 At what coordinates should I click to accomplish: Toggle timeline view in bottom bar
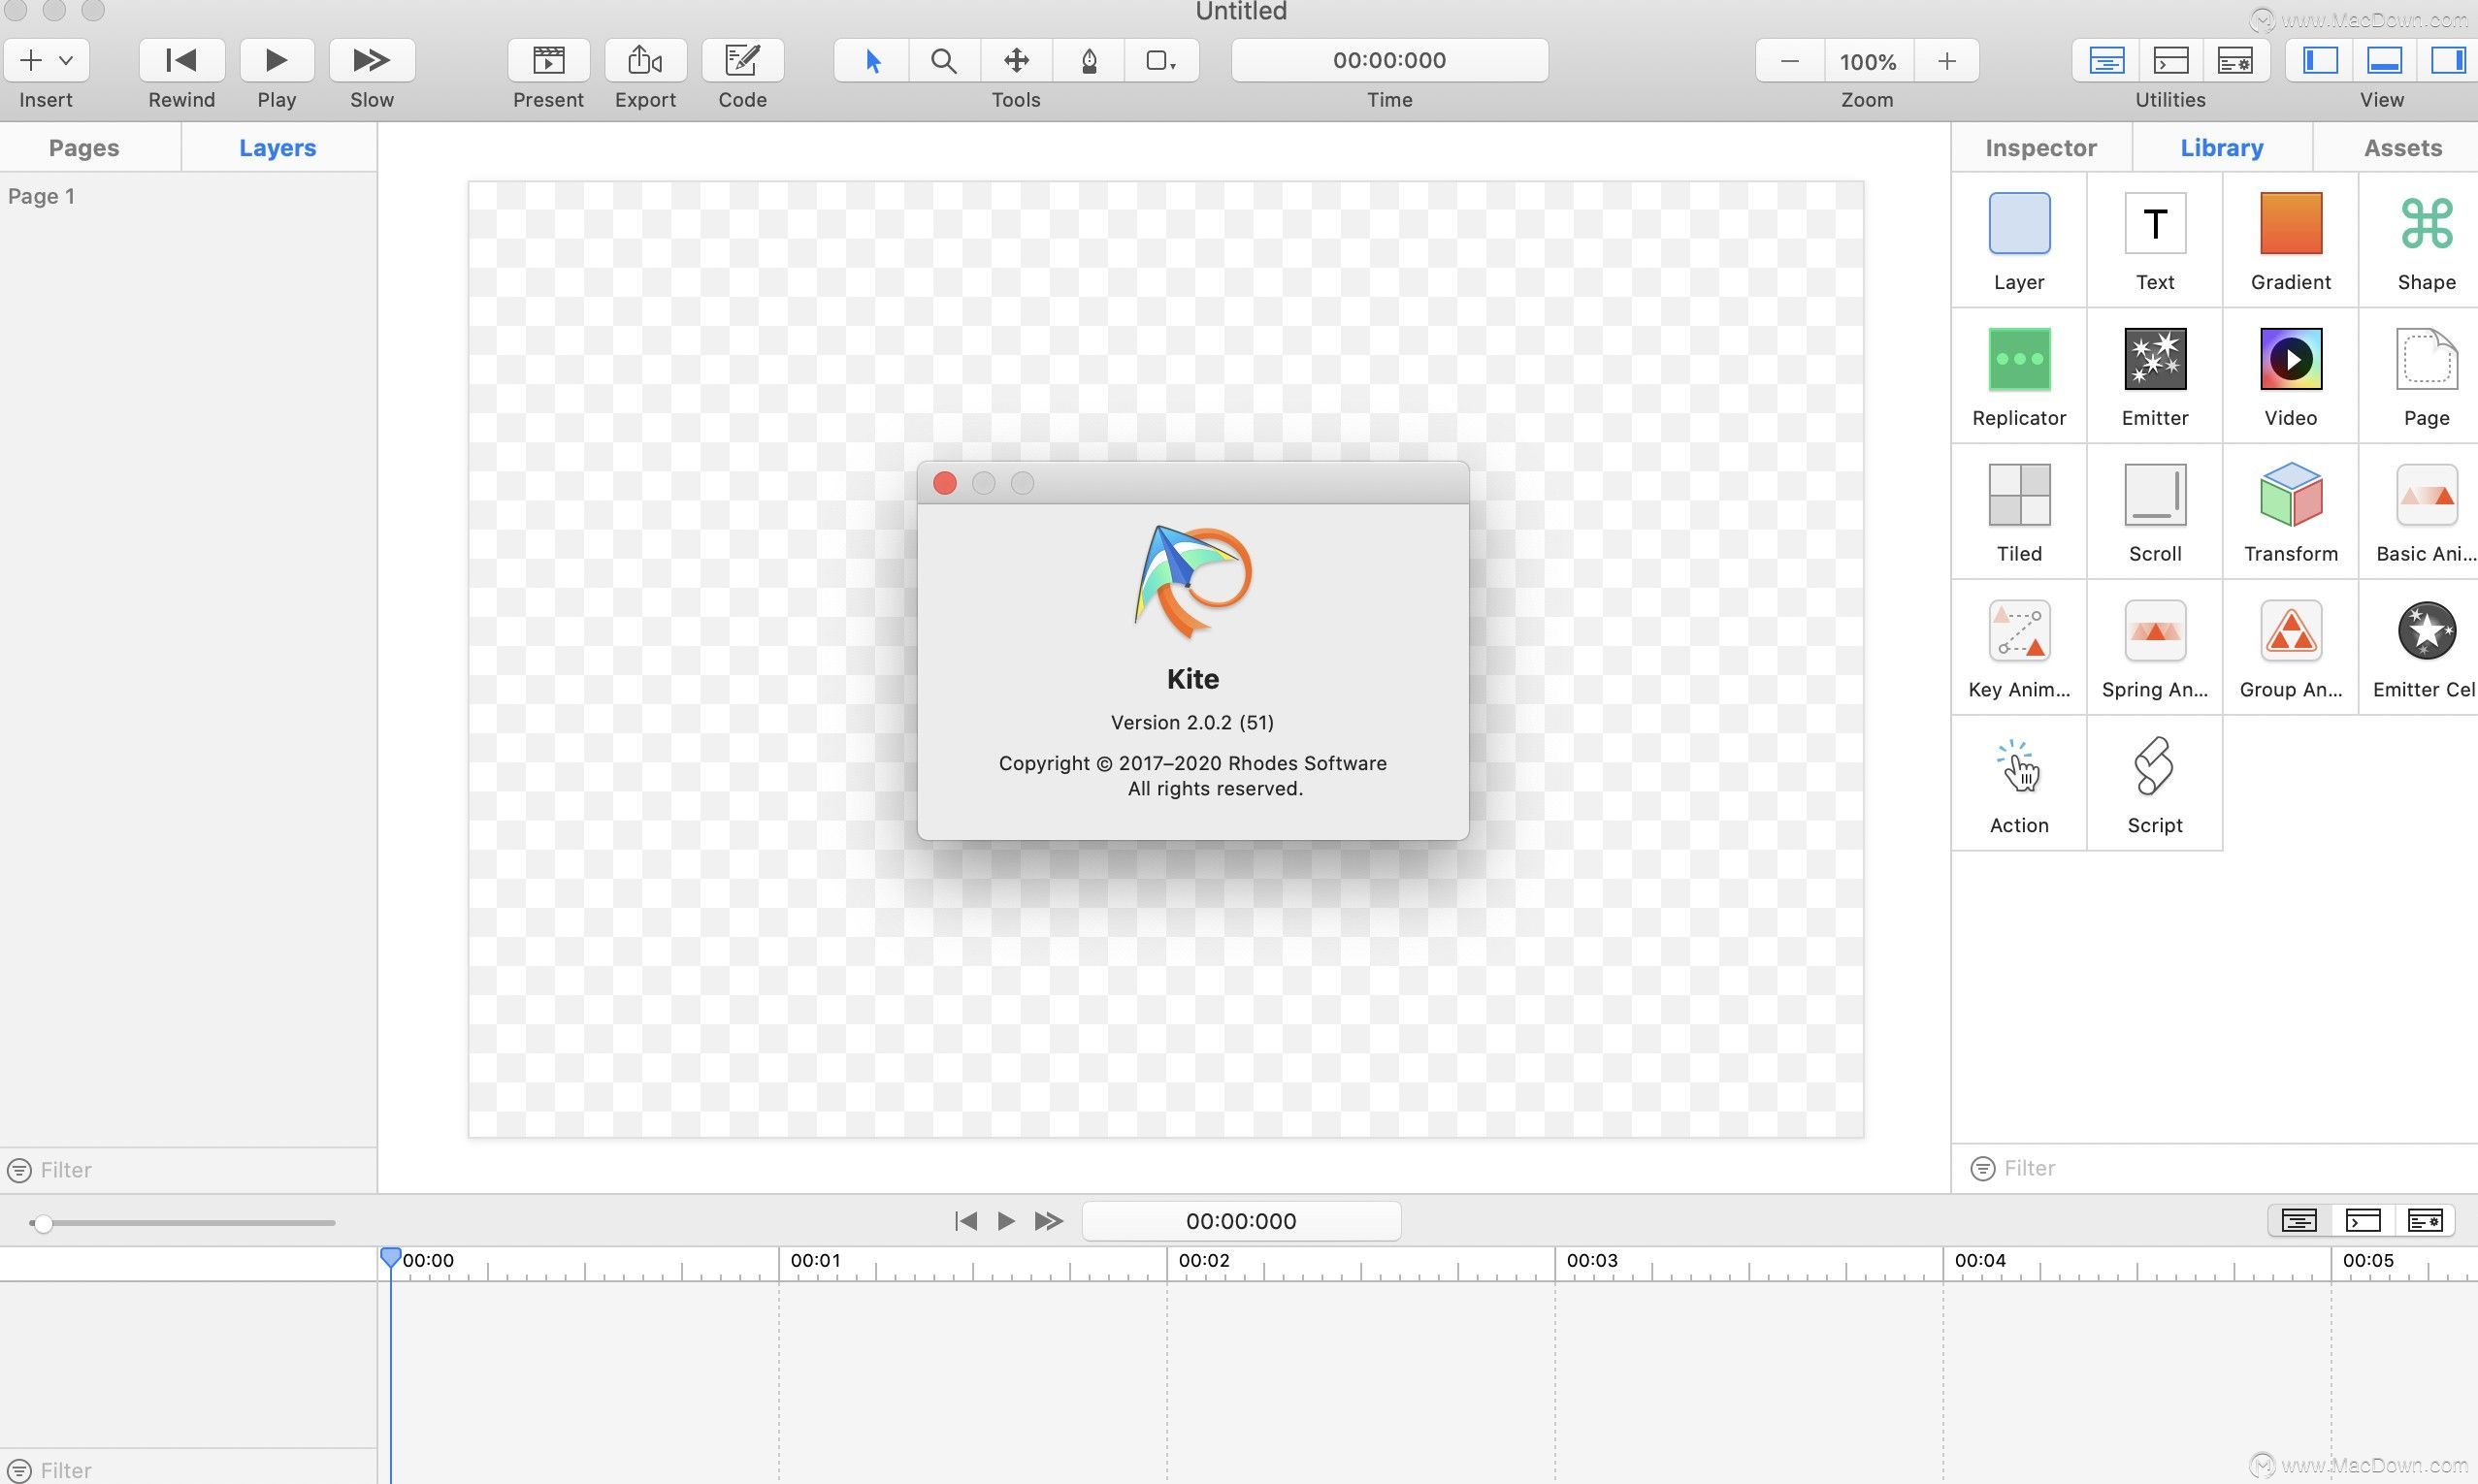[2299, 1221]
